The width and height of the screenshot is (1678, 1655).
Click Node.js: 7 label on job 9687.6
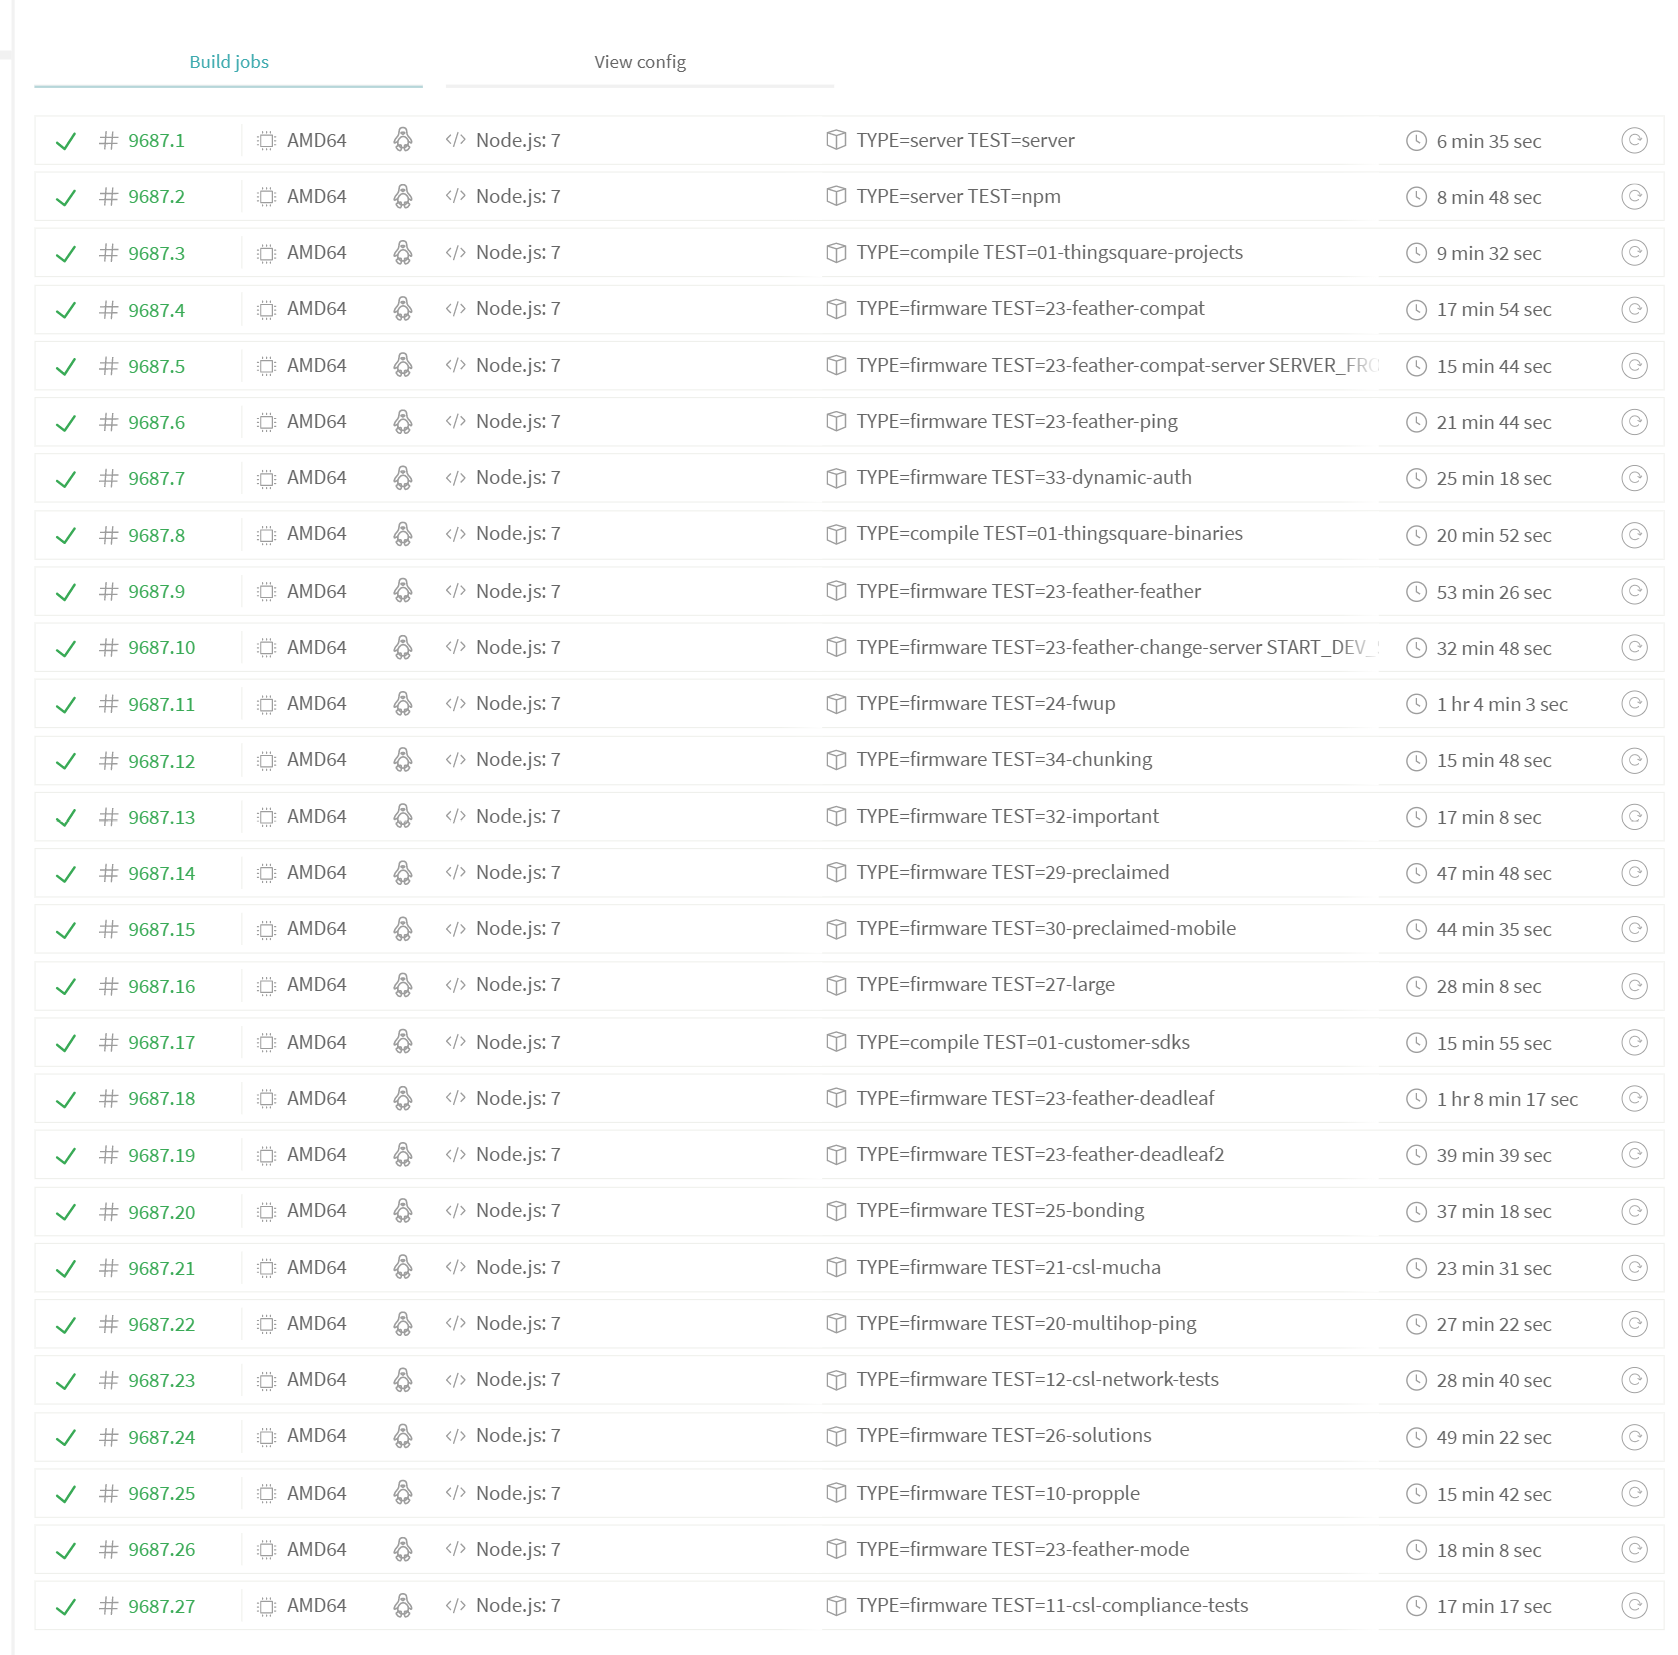pyautogui.click(x=518, y=421)
